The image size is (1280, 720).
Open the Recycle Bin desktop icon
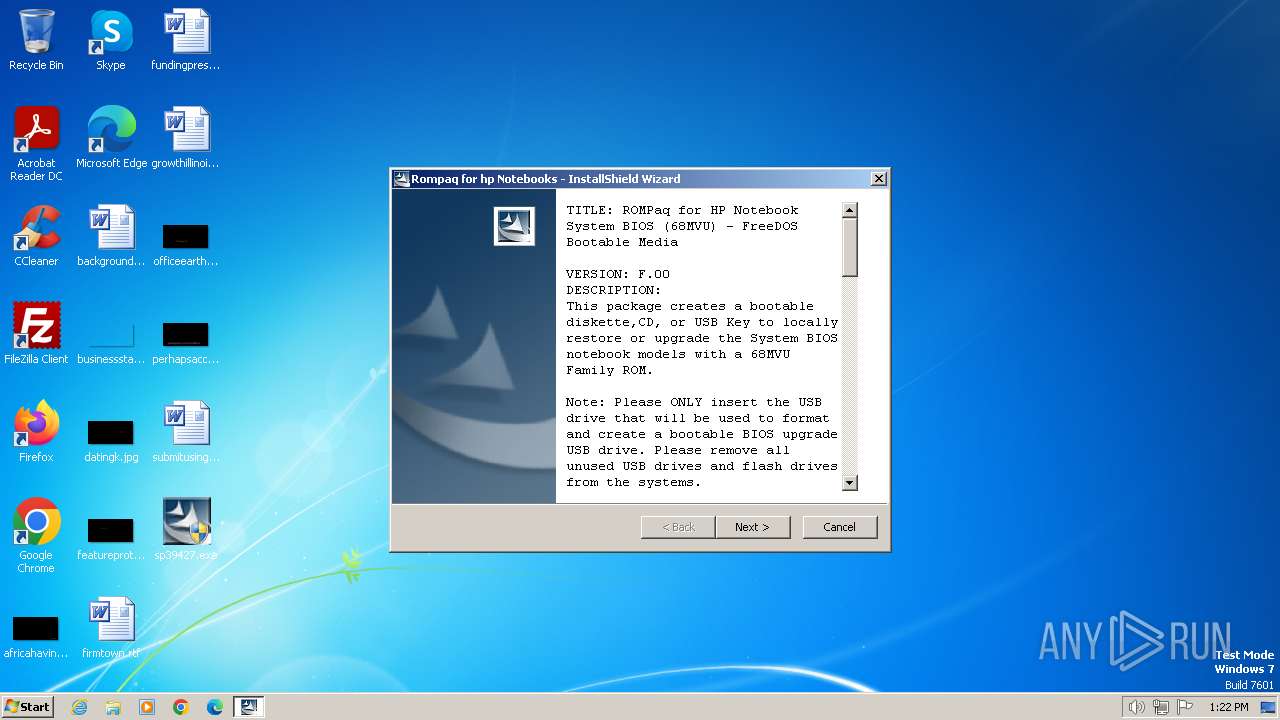[x=36, y=40]
